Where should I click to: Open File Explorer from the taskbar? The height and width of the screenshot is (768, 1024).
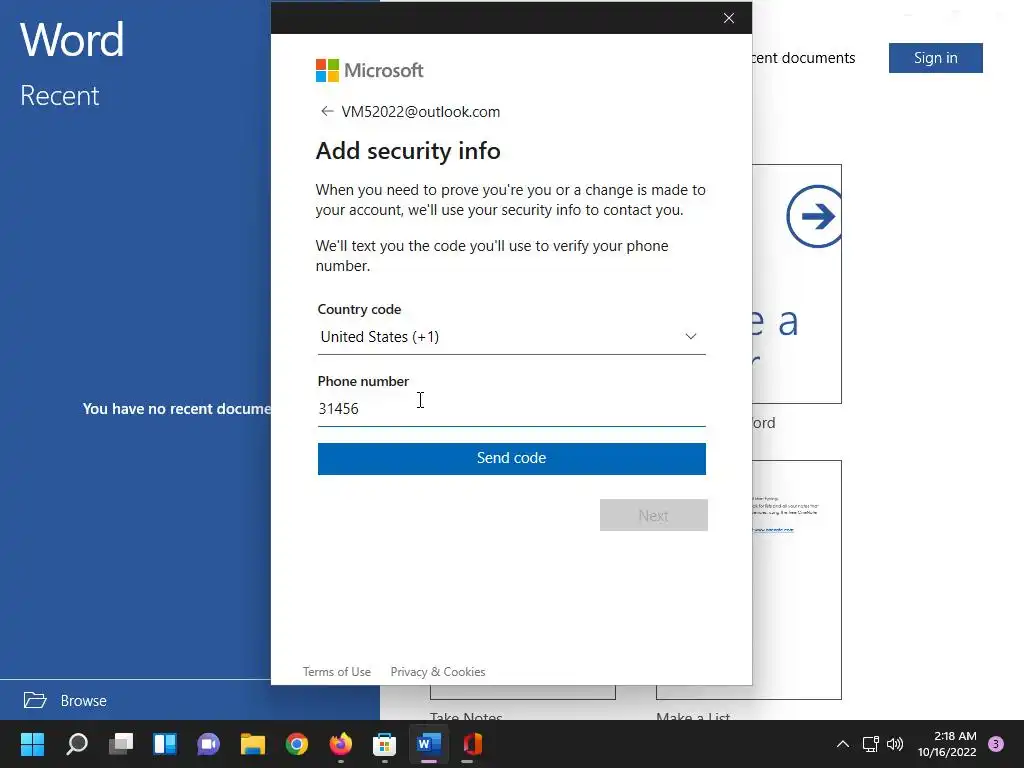pos(253,744)
